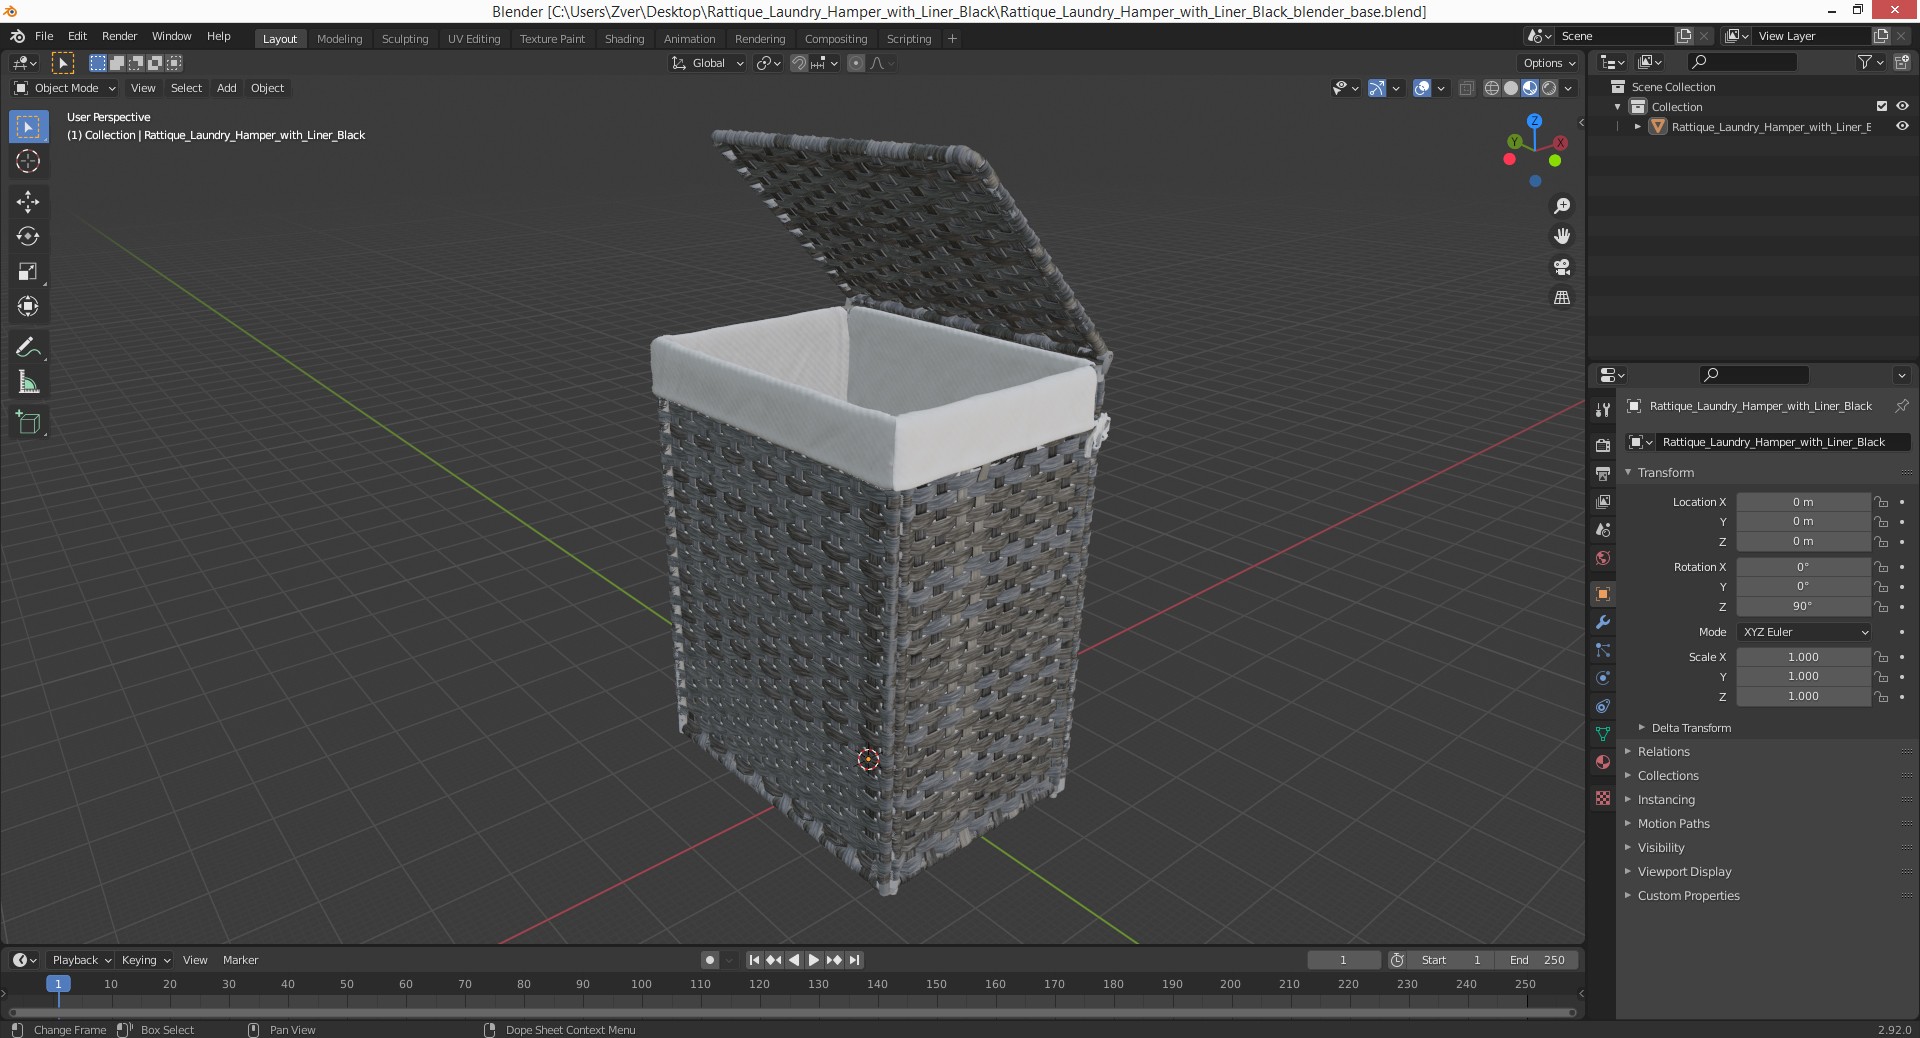The width and height of the screenshot is (1920, 1038).
Task: Select the Rotate tool icon
Action: point(28,237)
